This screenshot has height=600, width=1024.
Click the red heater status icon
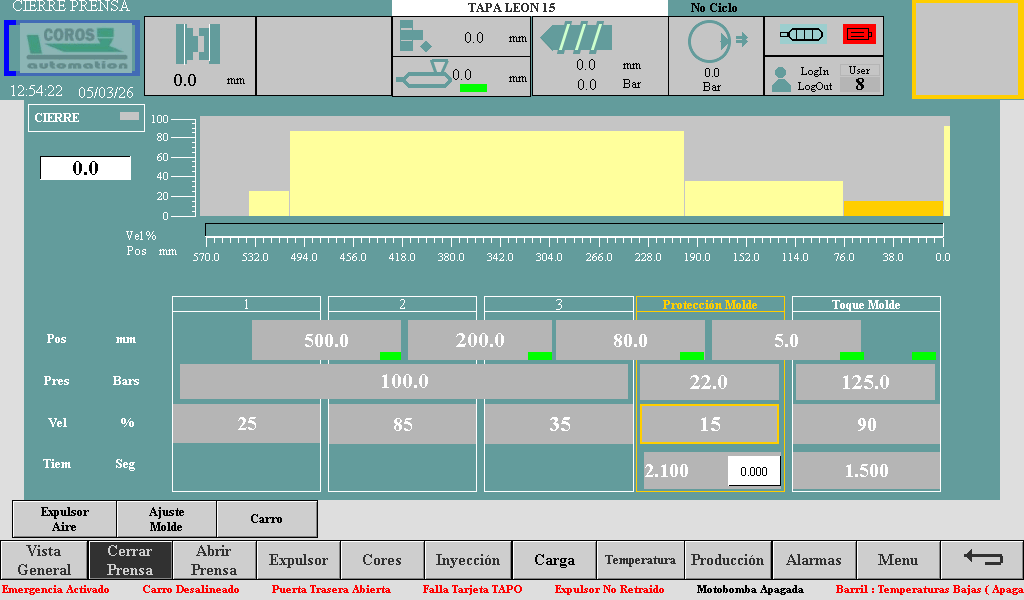[858, 34]
